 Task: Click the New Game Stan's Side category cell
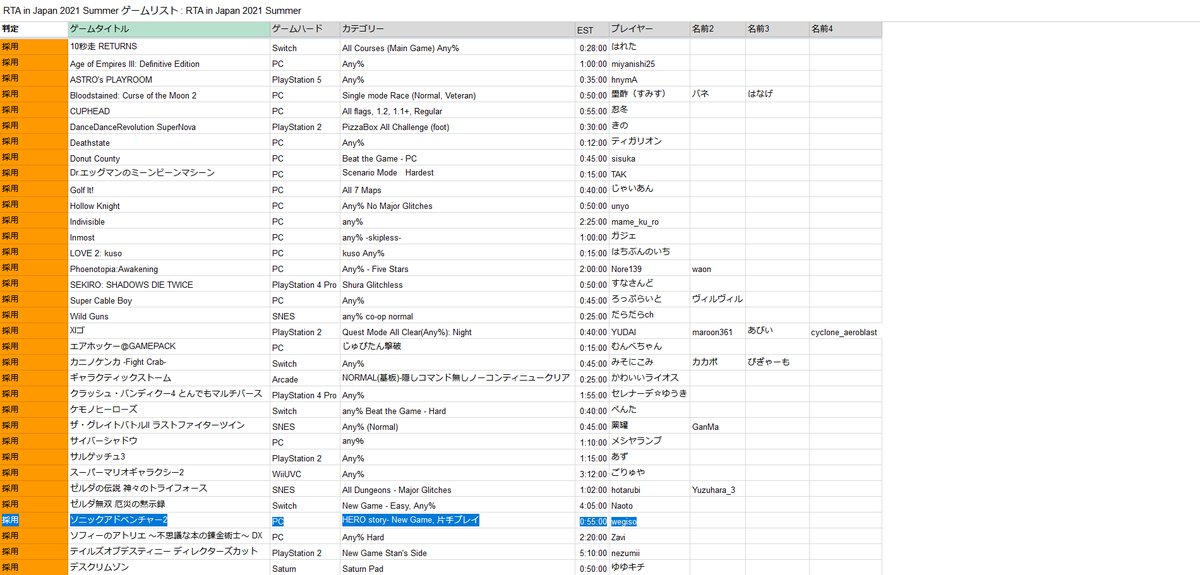pos(457,552)
